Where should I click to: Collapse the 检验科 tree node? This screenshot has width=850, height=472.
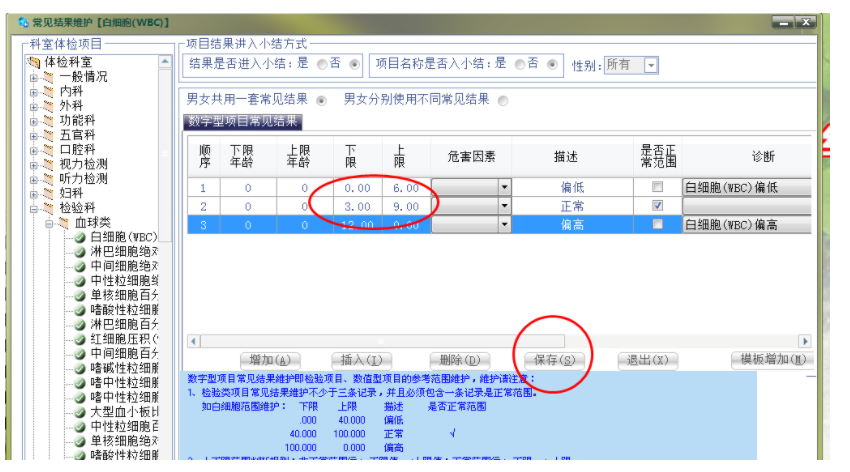(34, 209)
